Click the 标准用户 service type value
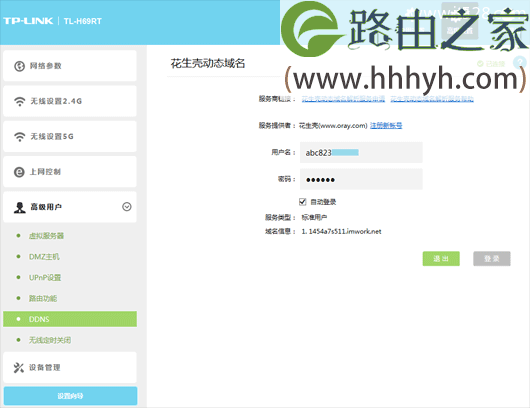530x408 pixels. click(314, 217)
